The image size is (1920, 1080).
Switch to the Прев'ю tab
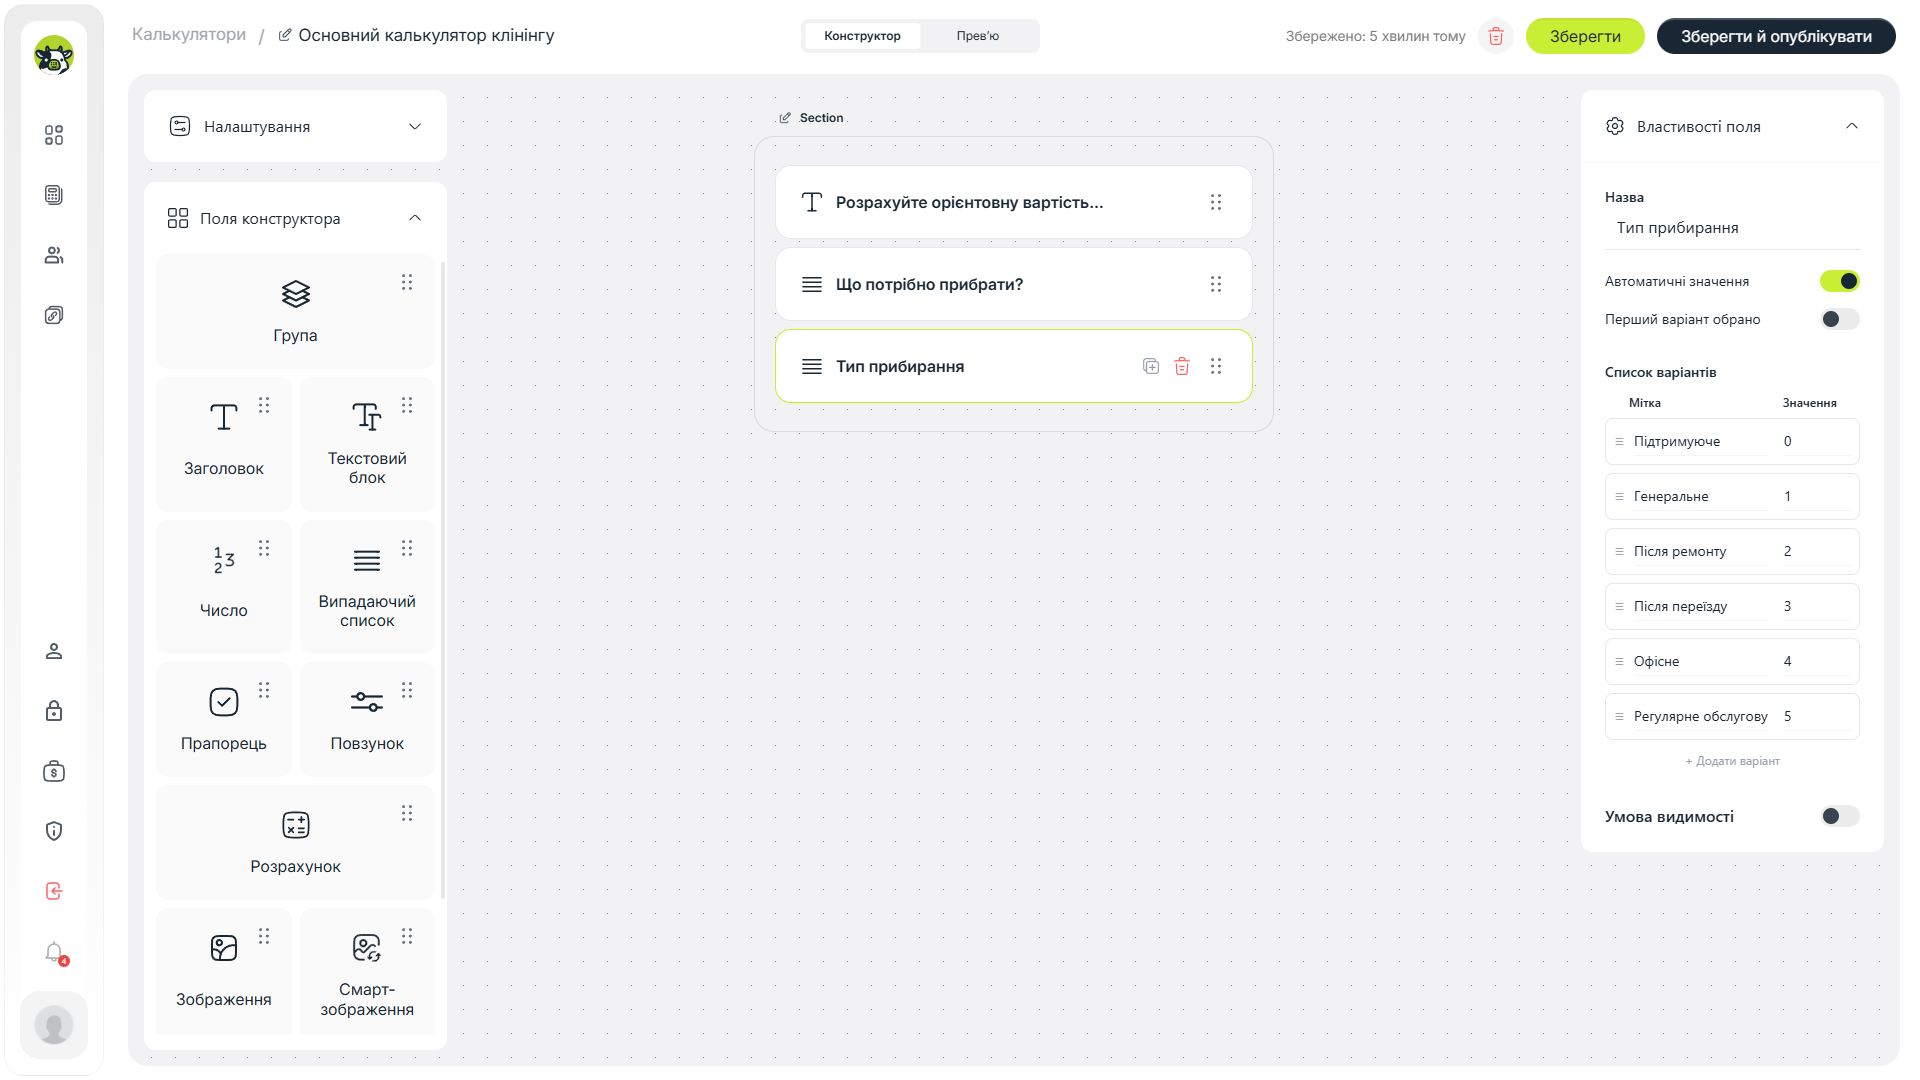[977, 36]
